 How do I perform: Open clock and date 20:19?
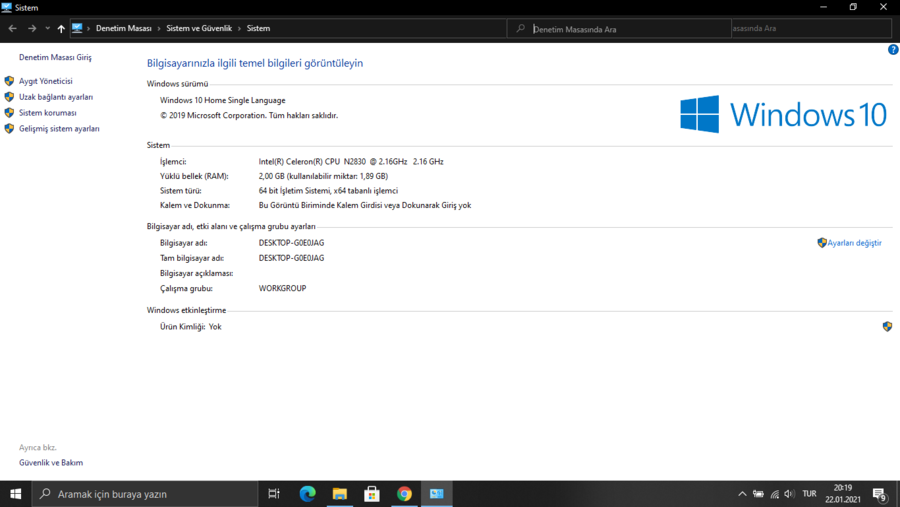click(843, 494)
